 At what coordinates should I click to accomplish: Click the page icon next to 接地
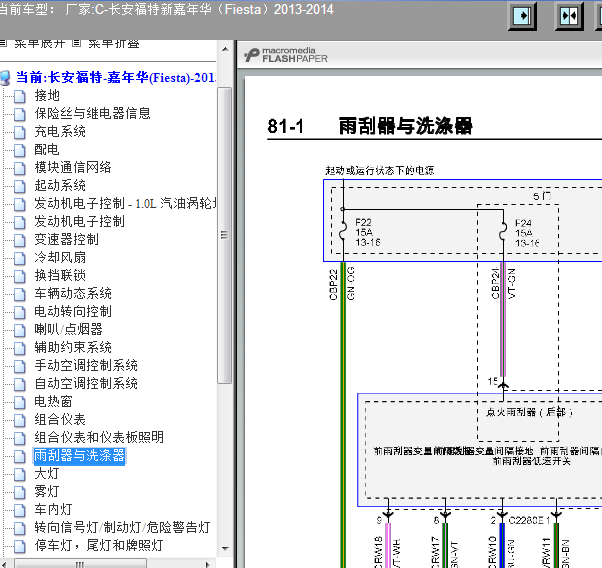pos(20,96)
